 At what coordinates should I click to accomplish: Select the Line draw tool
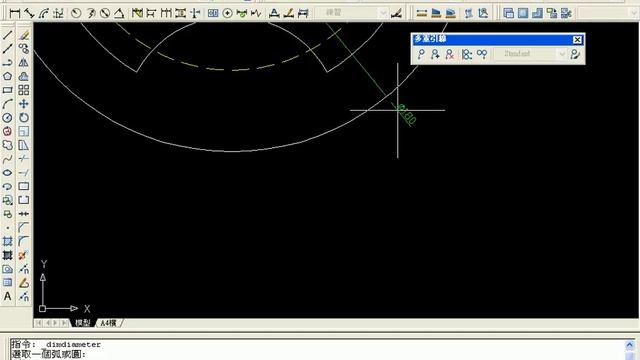pyautogui.click(x=7, y=35)
